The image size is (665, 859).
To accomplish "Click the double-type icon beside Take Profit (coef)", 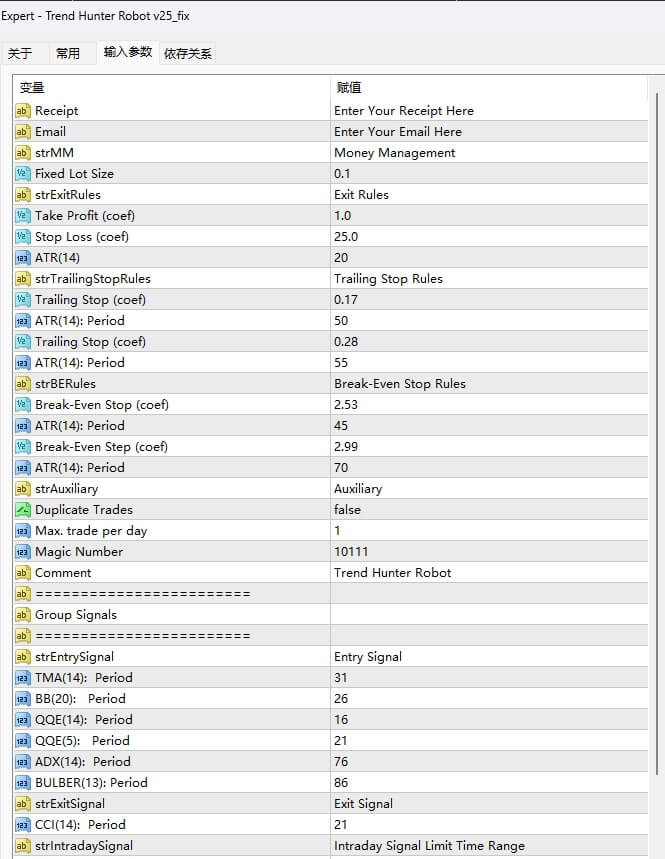I will pyautogui.click(x=23, y=216).
